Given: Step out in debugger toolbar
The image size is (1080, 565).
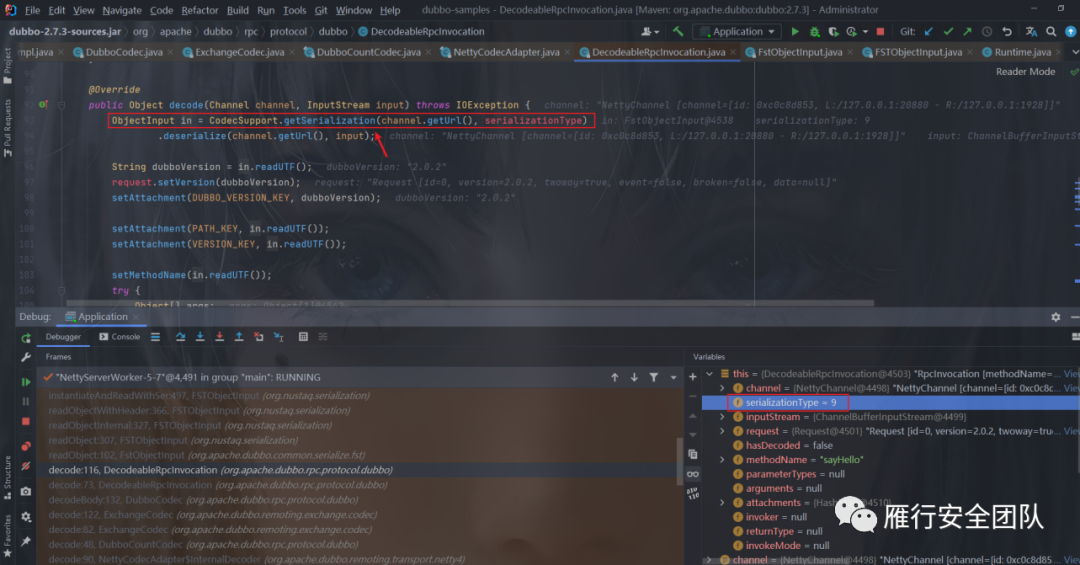Looking at the screenshot, I should click(239, 337).
